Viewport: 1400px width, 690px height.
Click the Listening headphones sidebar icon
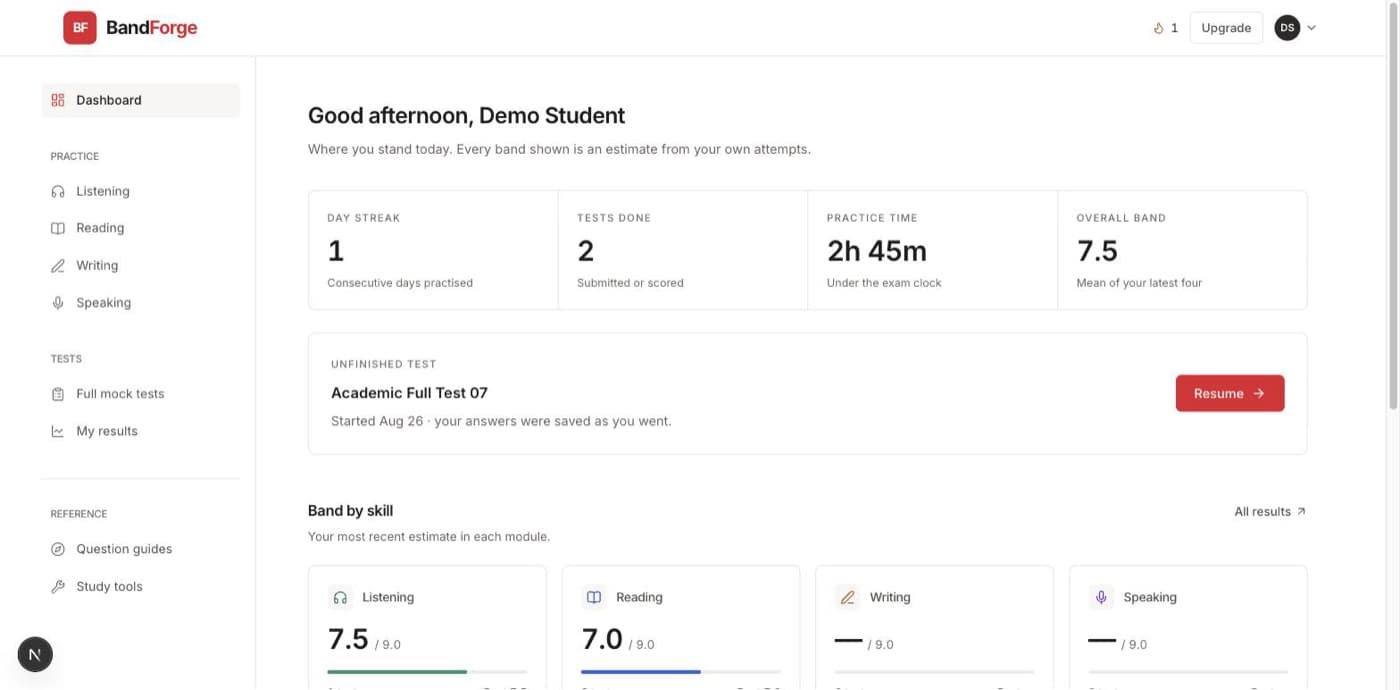tap(58, 191)
